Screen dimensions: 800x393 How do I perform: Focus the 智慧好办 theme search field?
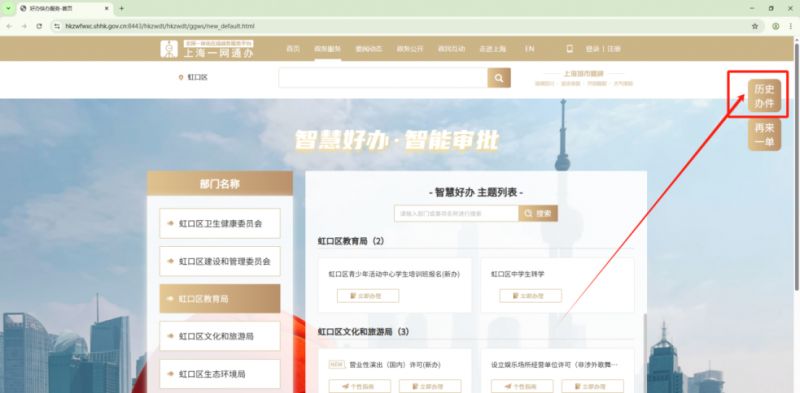pos(456,213)
